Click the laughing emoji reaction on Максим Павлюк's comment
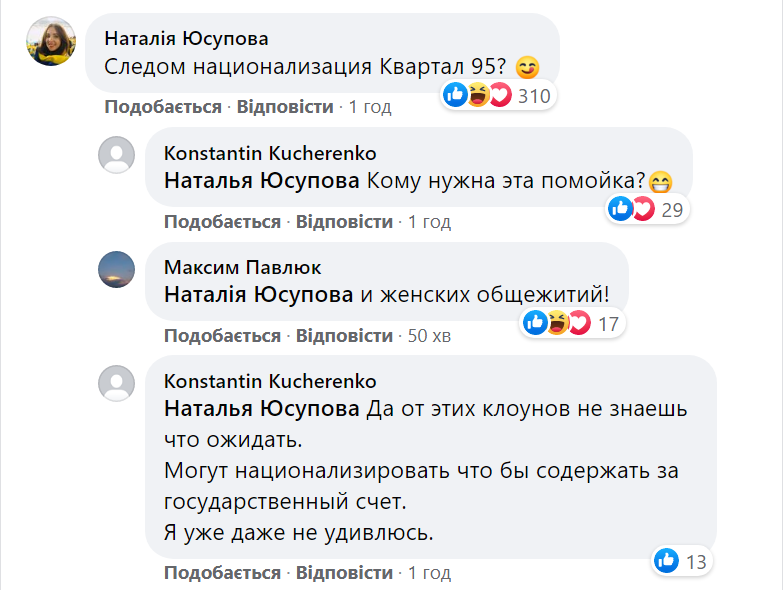Image resolution: width=783 pixels, height=590 pixels. coord(558,323)
